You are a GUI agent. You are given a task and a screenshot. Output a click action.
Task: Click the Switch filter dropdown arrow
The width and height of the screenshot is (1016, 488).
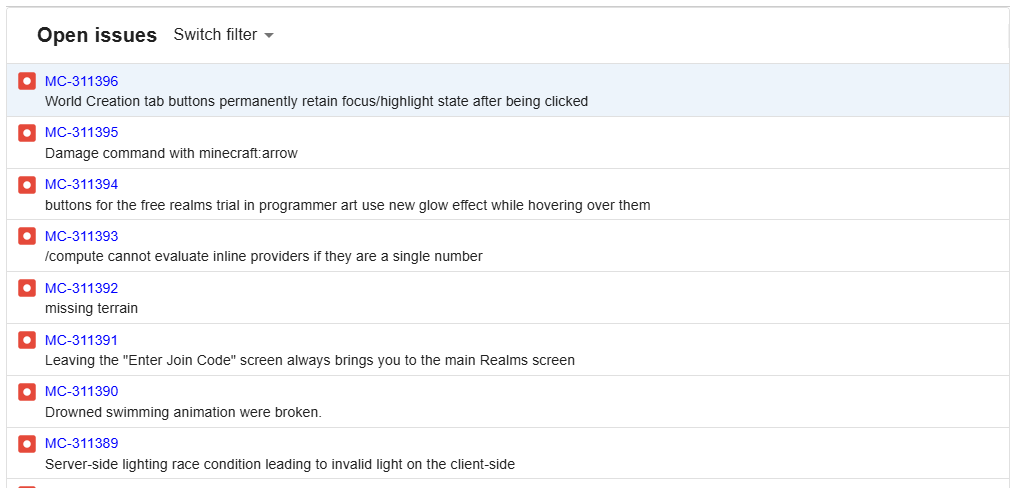[269, 36]
